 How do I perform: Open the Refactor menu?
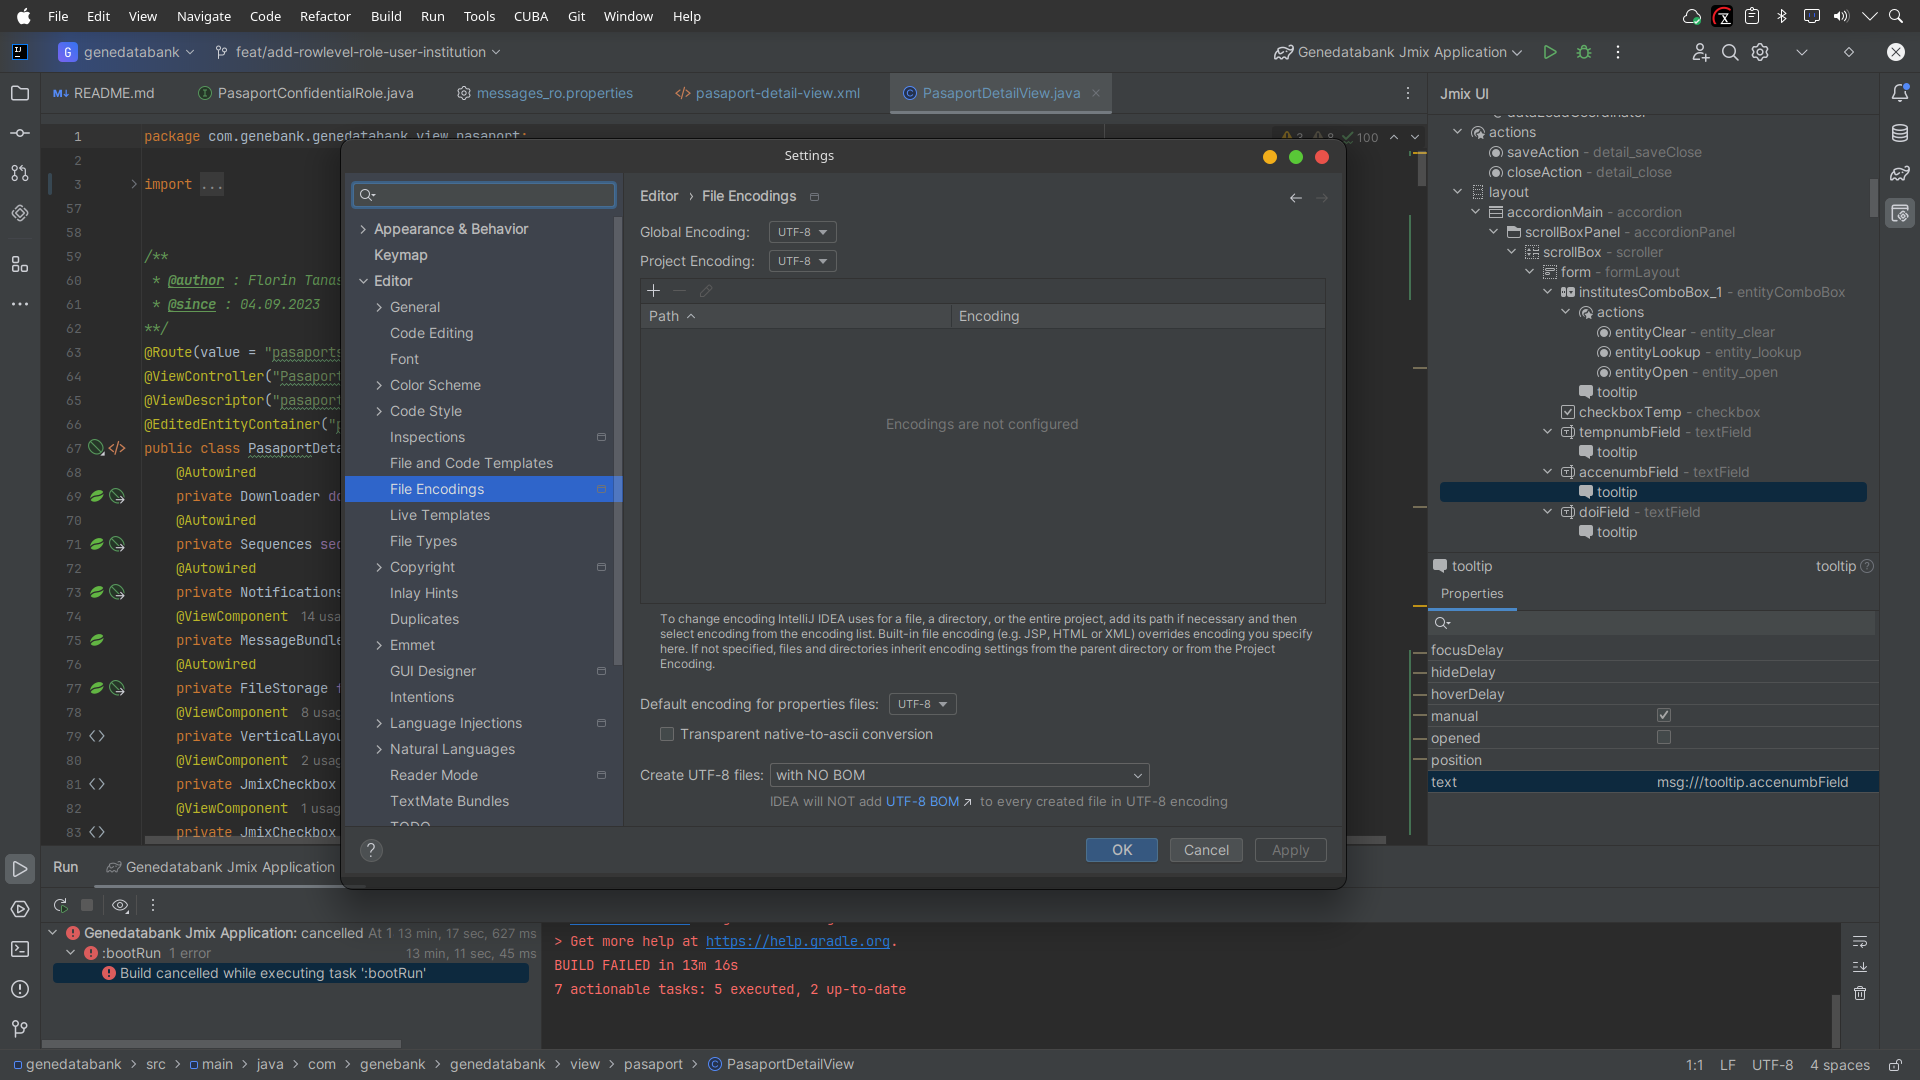tap(325, 16)
